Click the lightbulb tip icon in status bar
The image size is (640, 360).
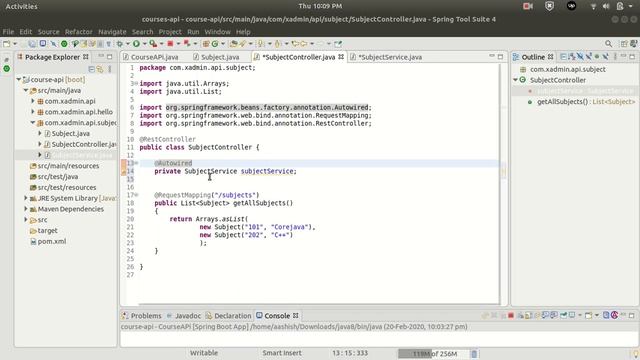coord(636,354)
